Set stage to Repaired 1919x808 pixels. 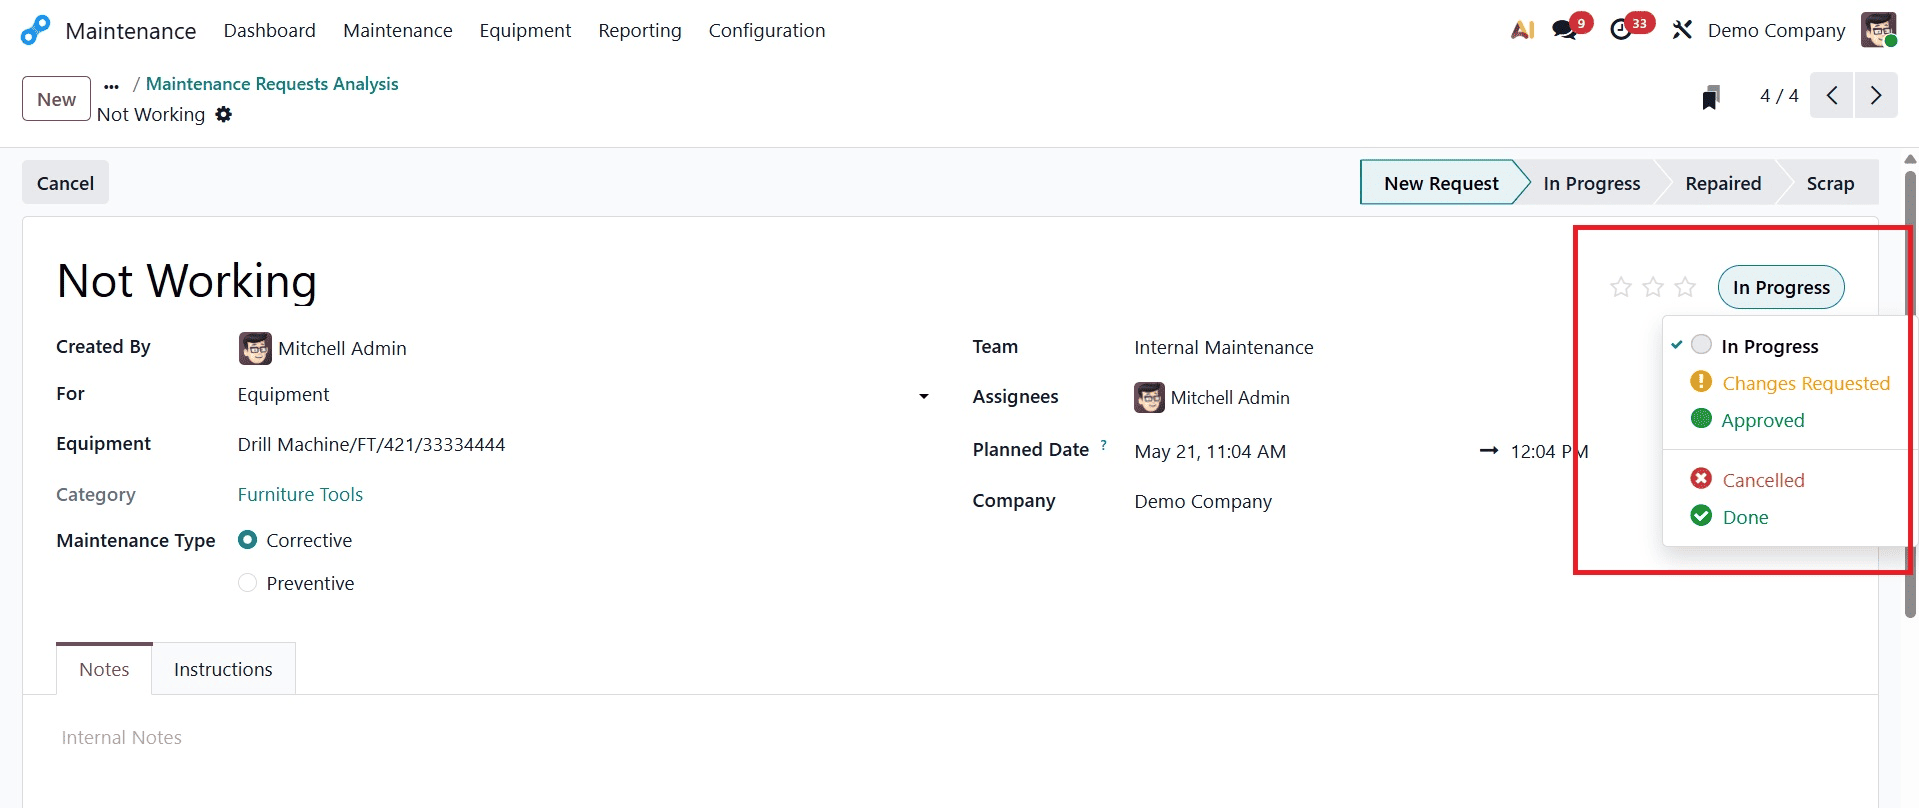click(1723, 183)
